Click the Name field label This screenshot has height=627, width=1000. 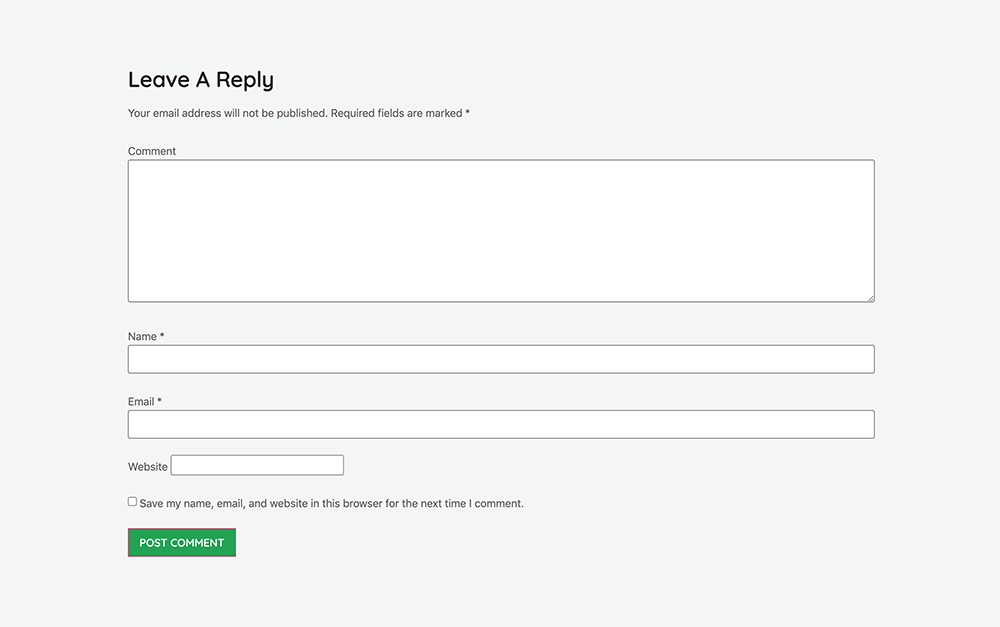pyautogui.click(x=142, y=337)
